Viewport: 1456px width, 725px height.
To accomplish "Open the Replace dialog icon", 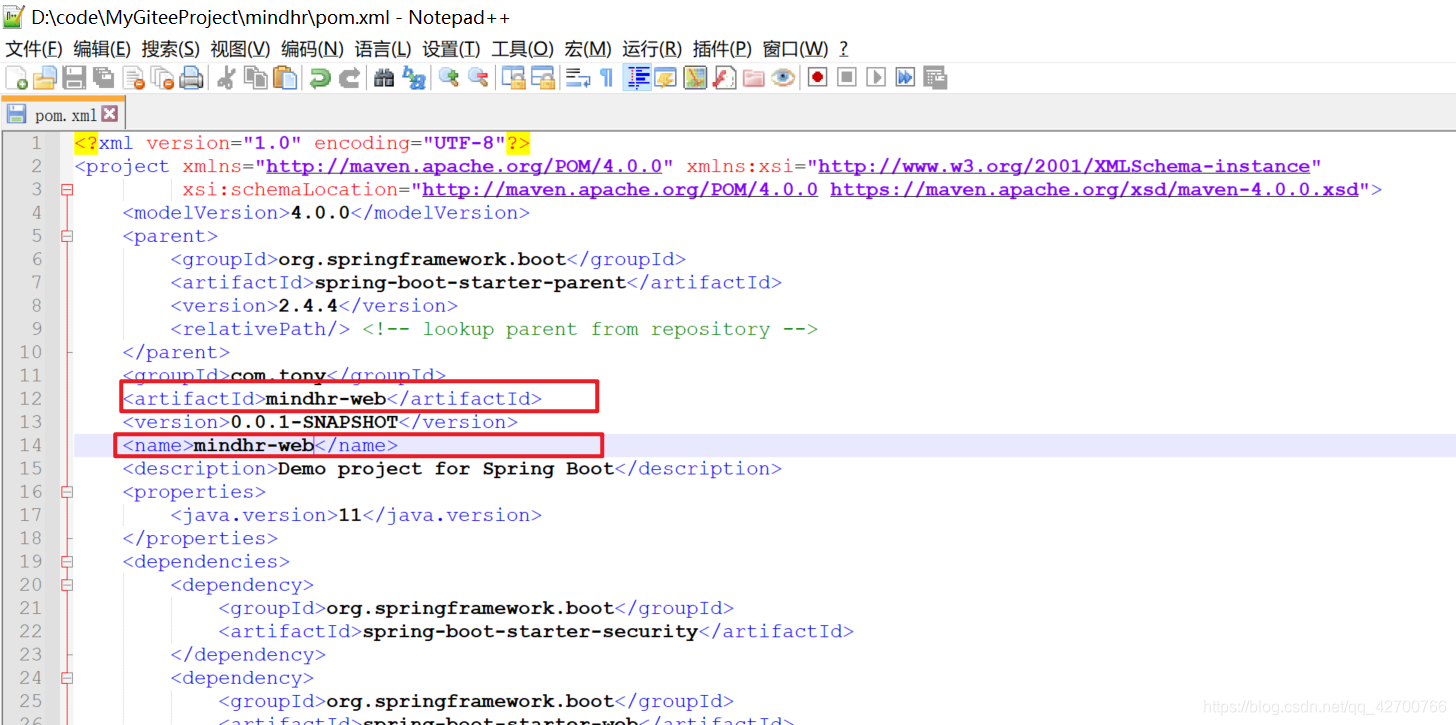I will [x=413, y=78].
